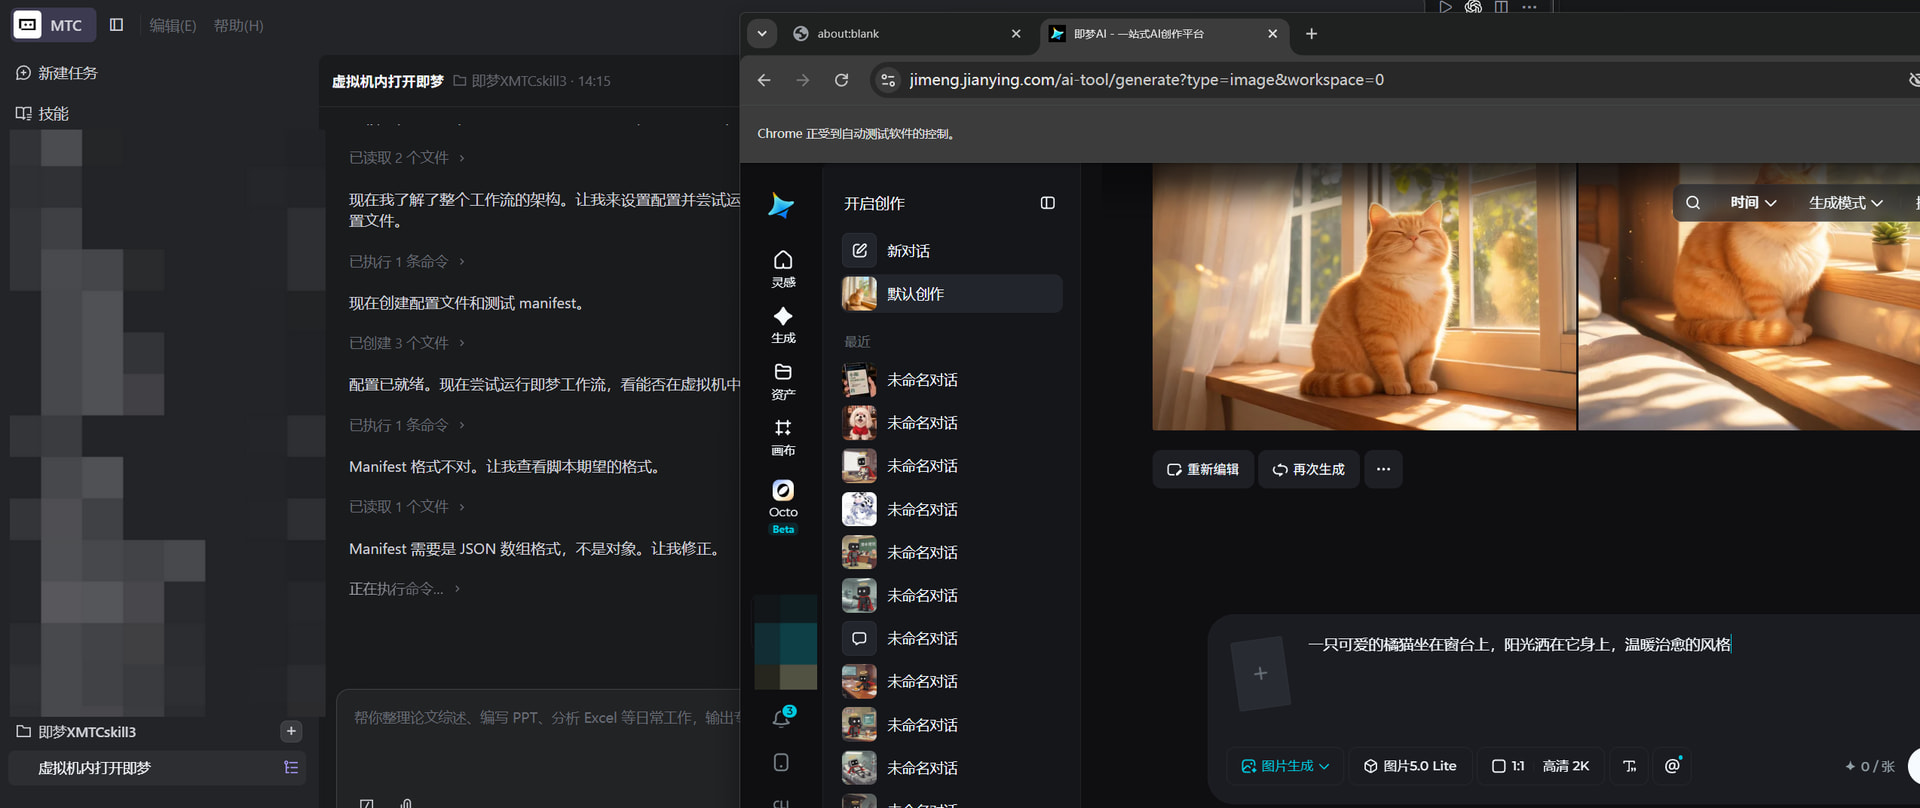Viewport: 1920px width, 808px height.
Task: Open the 资产 assets folder in Jimeng
Action: pos(783,381)
